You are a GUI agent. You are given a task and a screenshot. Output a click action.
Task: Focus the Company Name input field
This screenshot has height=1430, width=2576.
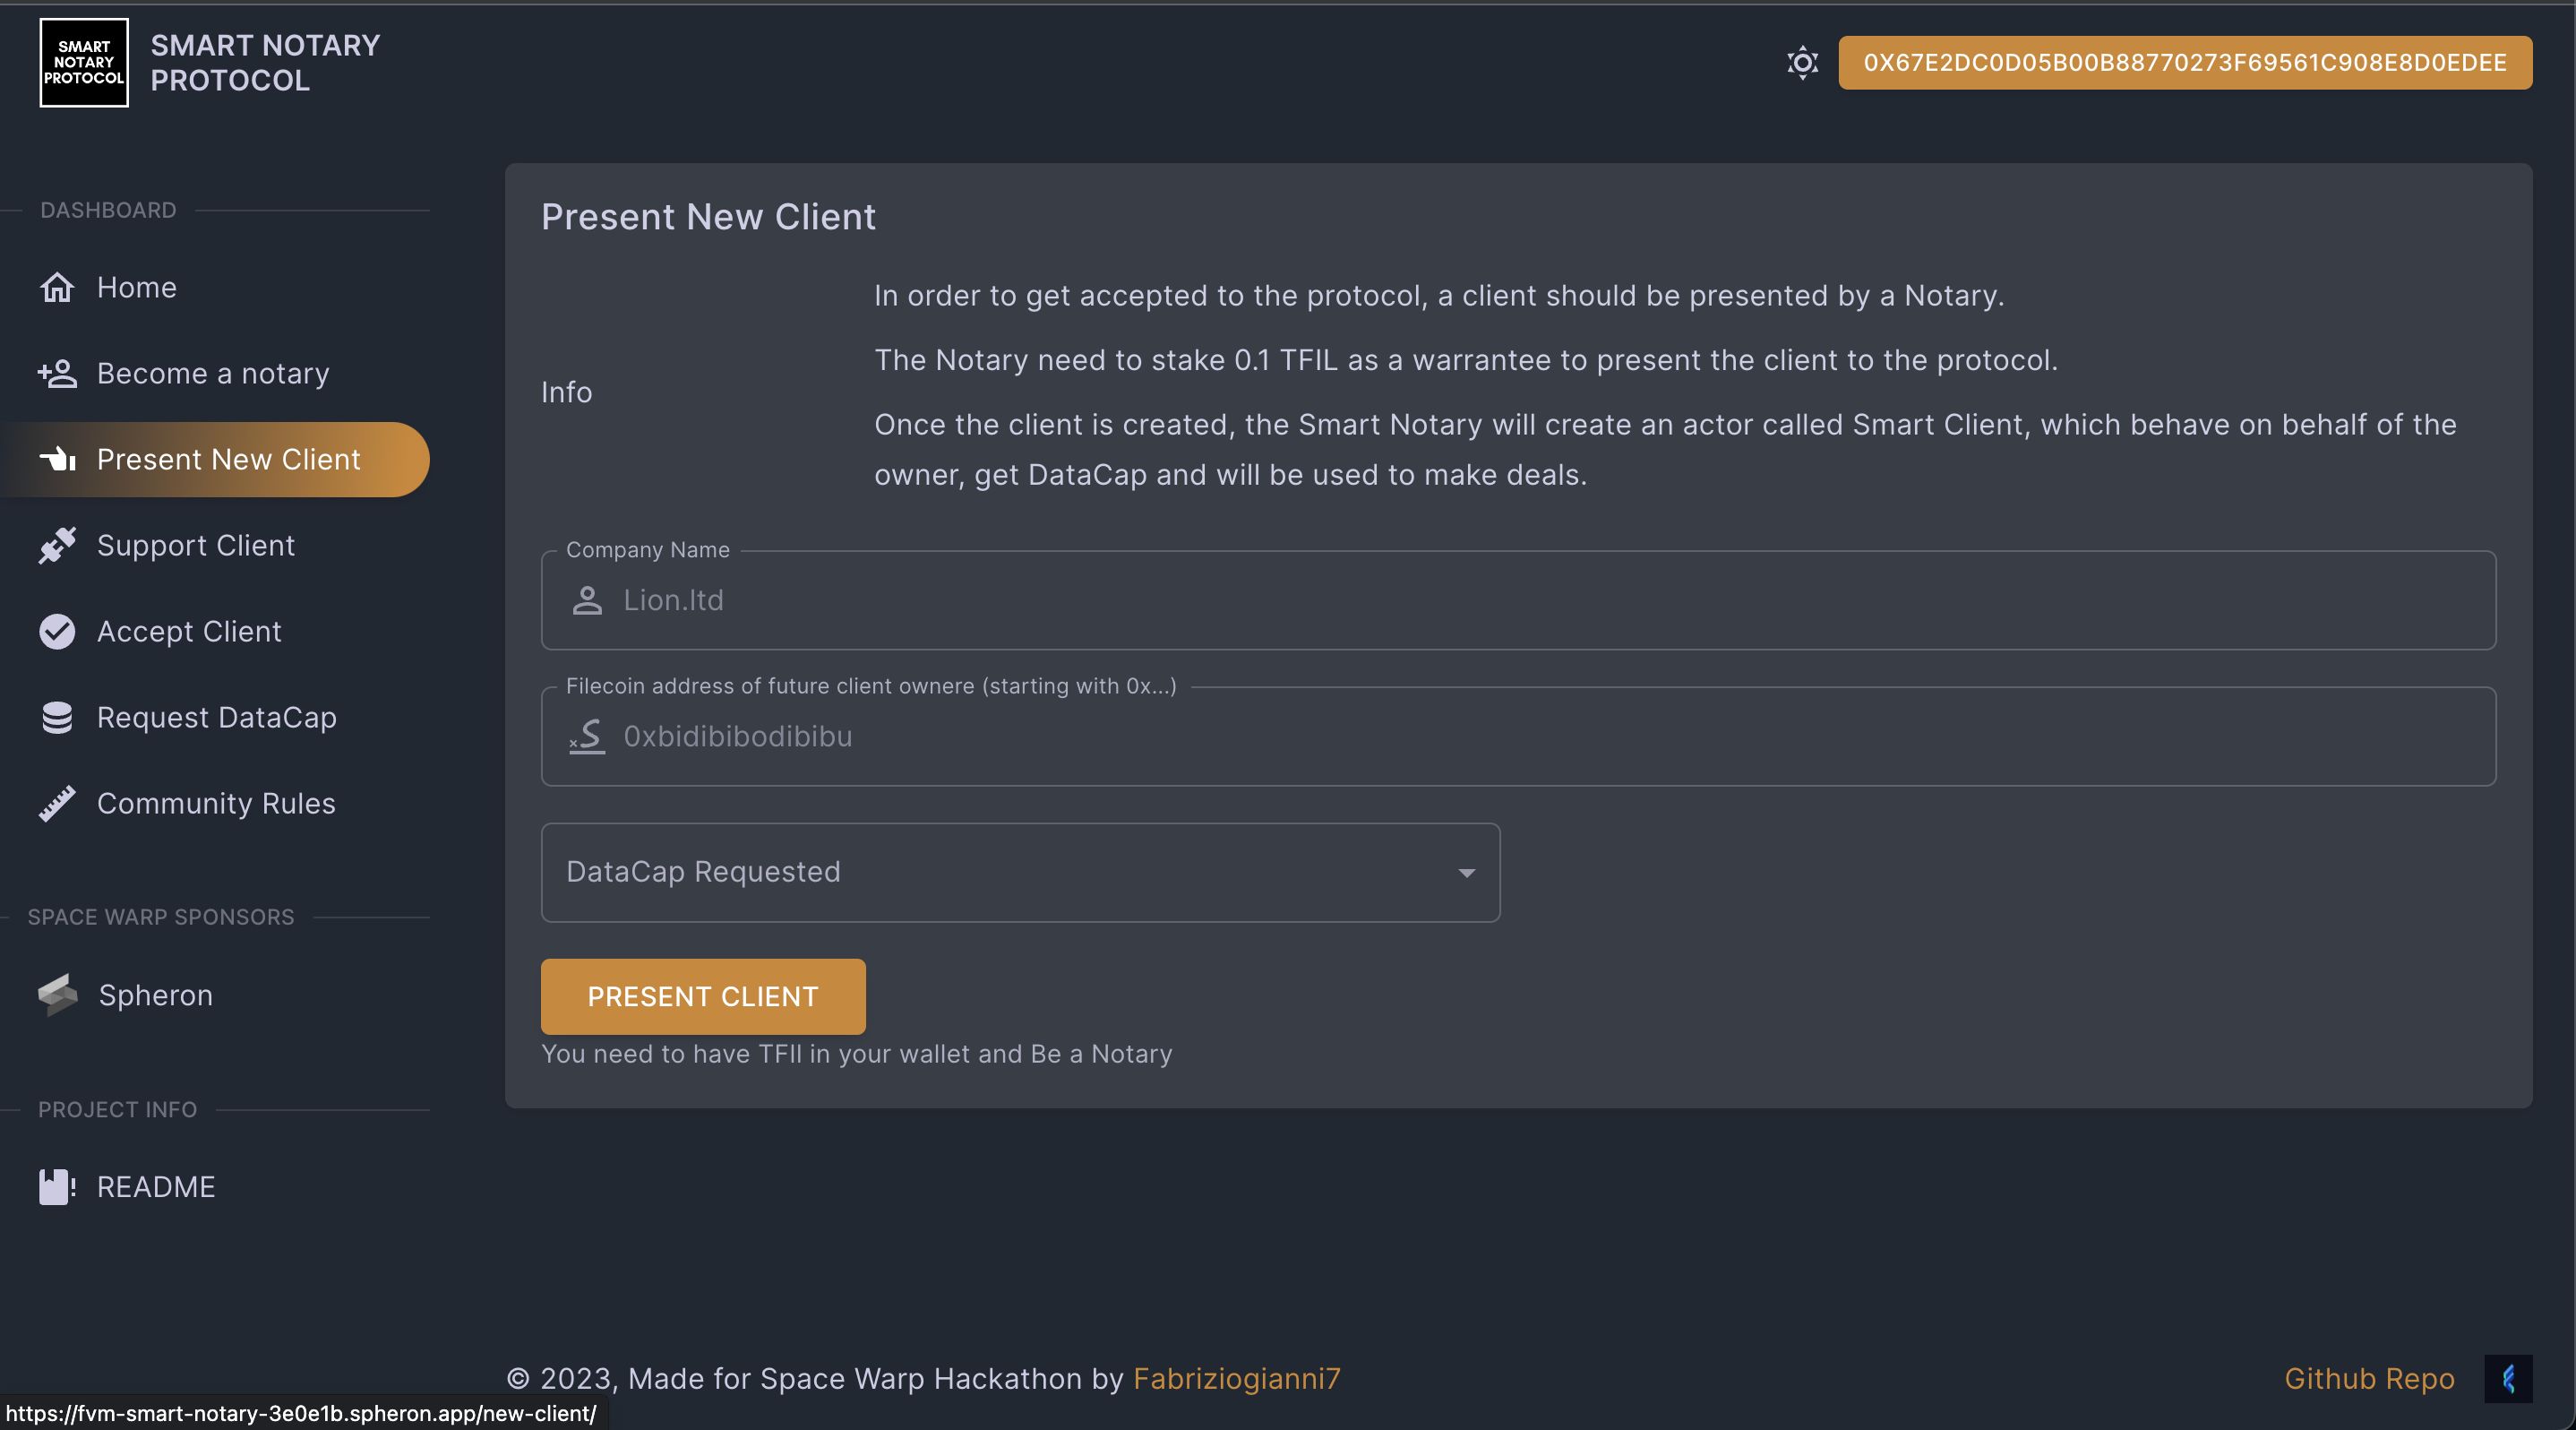(1518, 600)
